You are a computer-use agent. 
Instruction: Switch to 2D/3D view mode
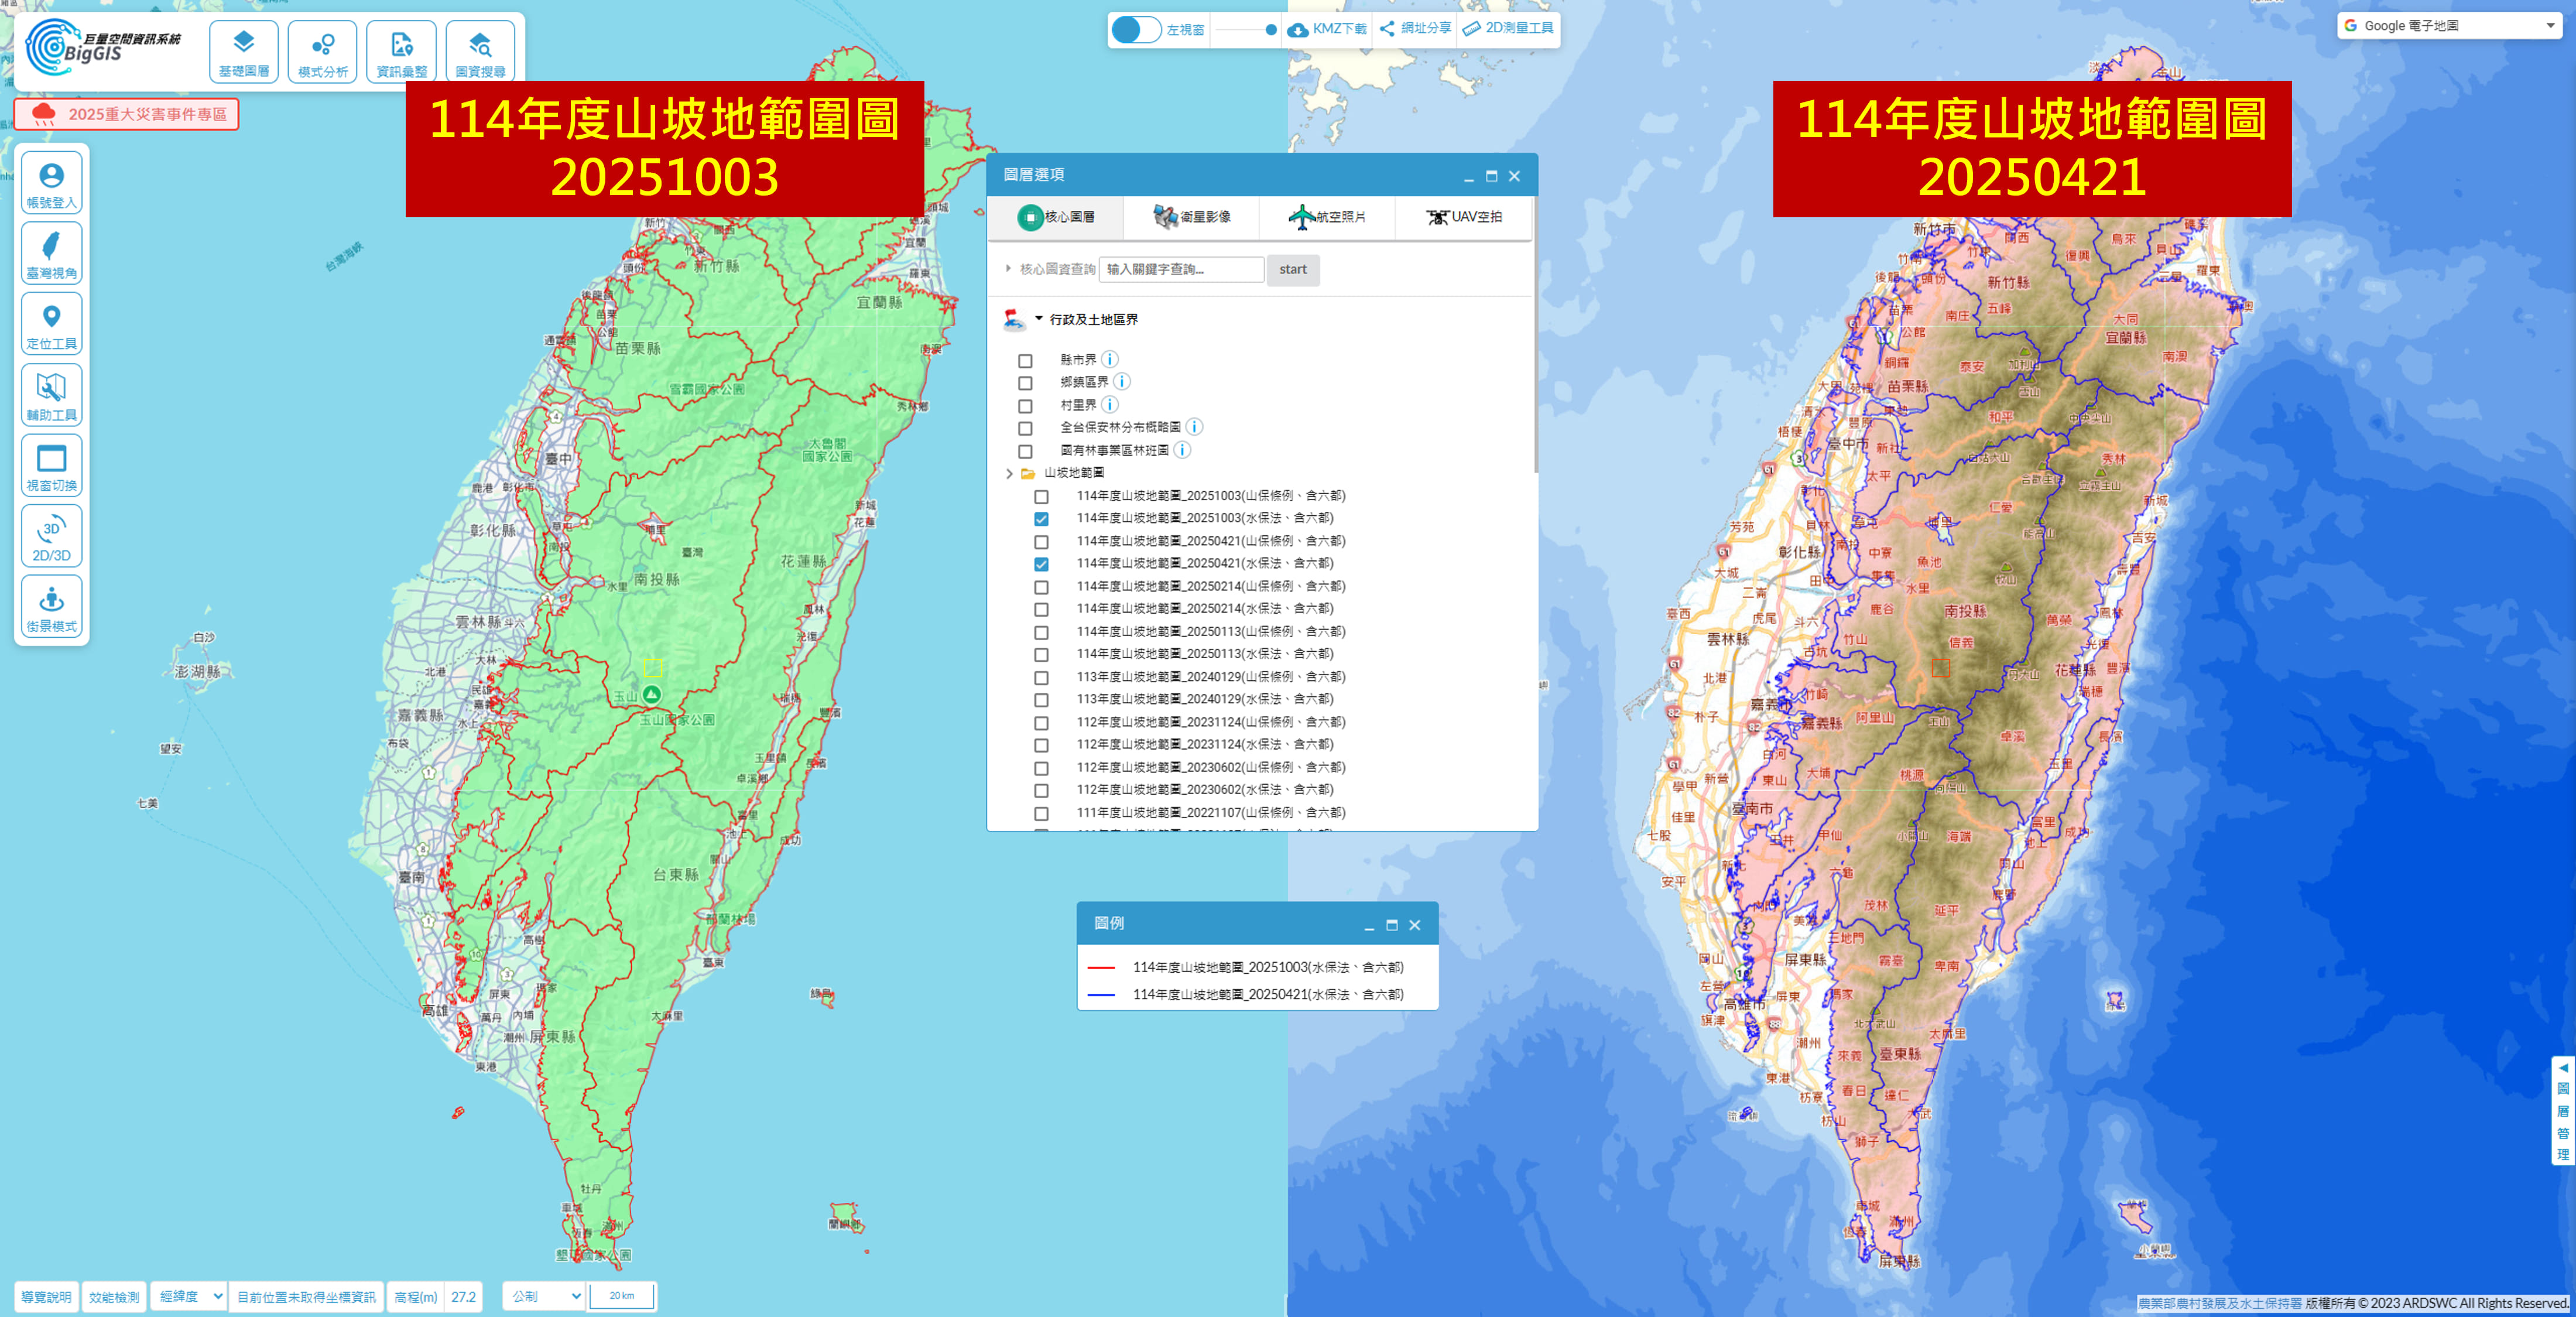pos(51,537)
